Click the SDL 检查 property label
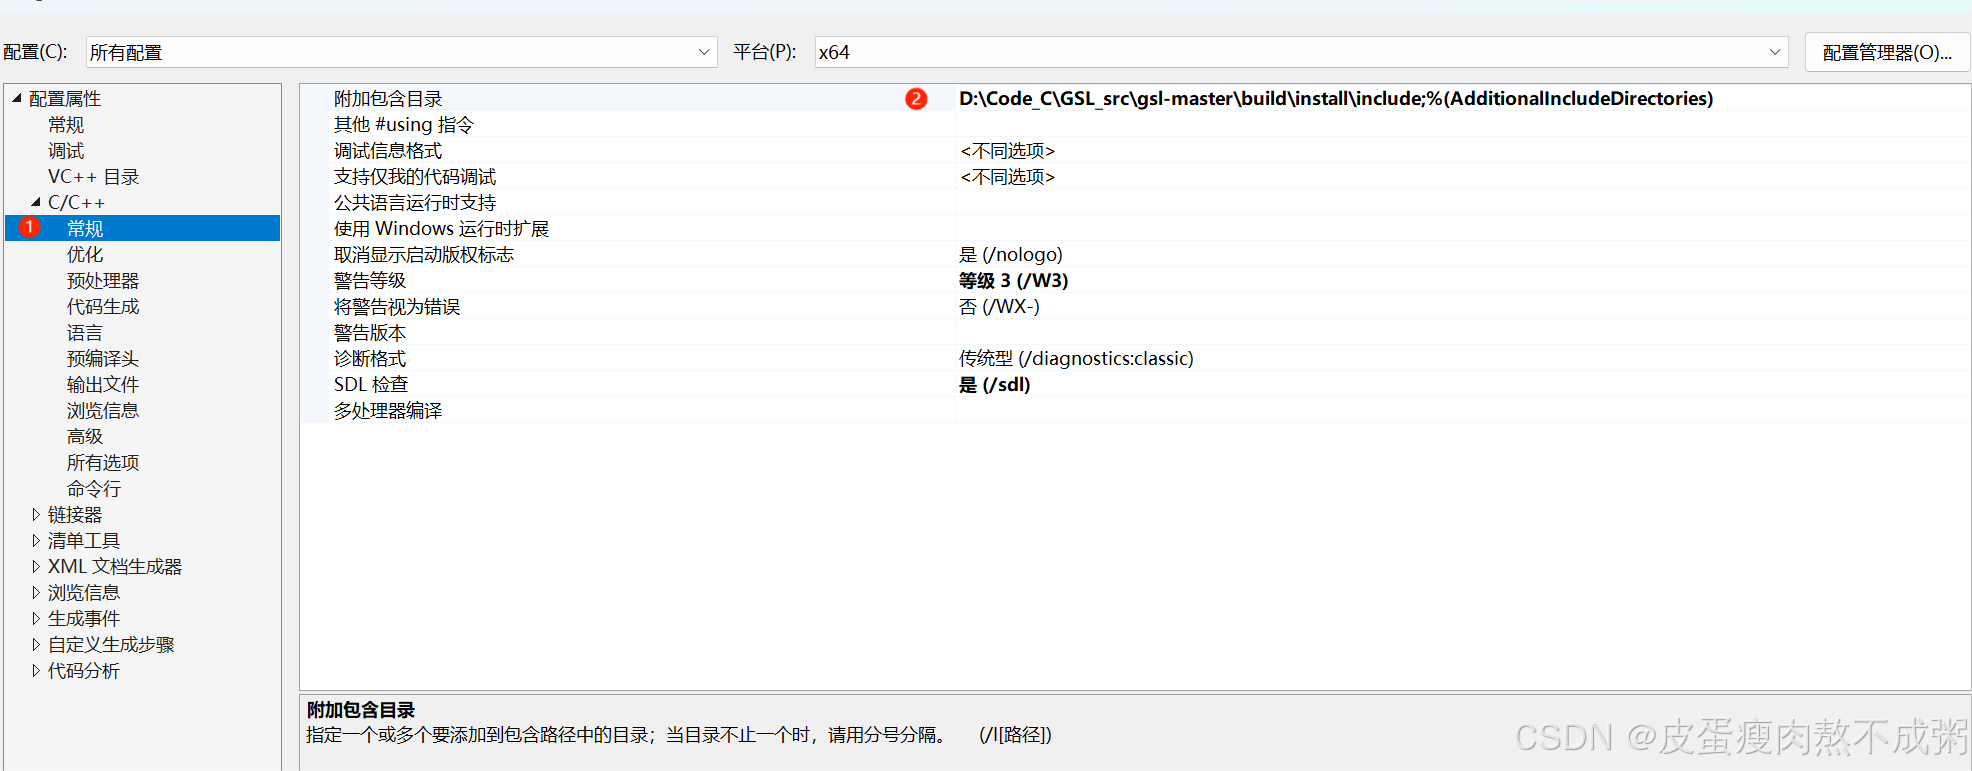Viewport: 1972px width, 771px height. [x=371, y=385]
